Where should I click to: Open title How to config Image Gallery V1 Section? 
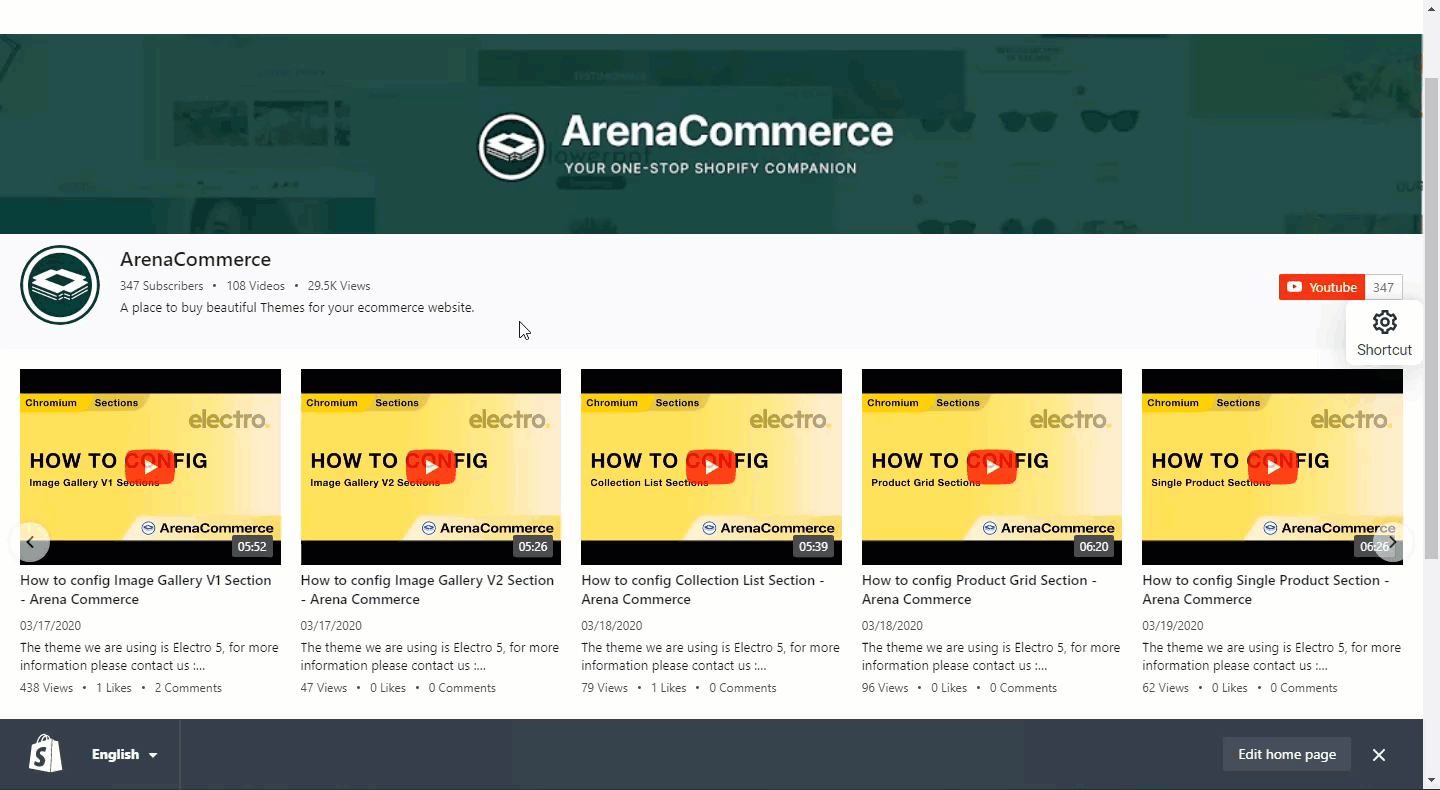coord(146,590)
